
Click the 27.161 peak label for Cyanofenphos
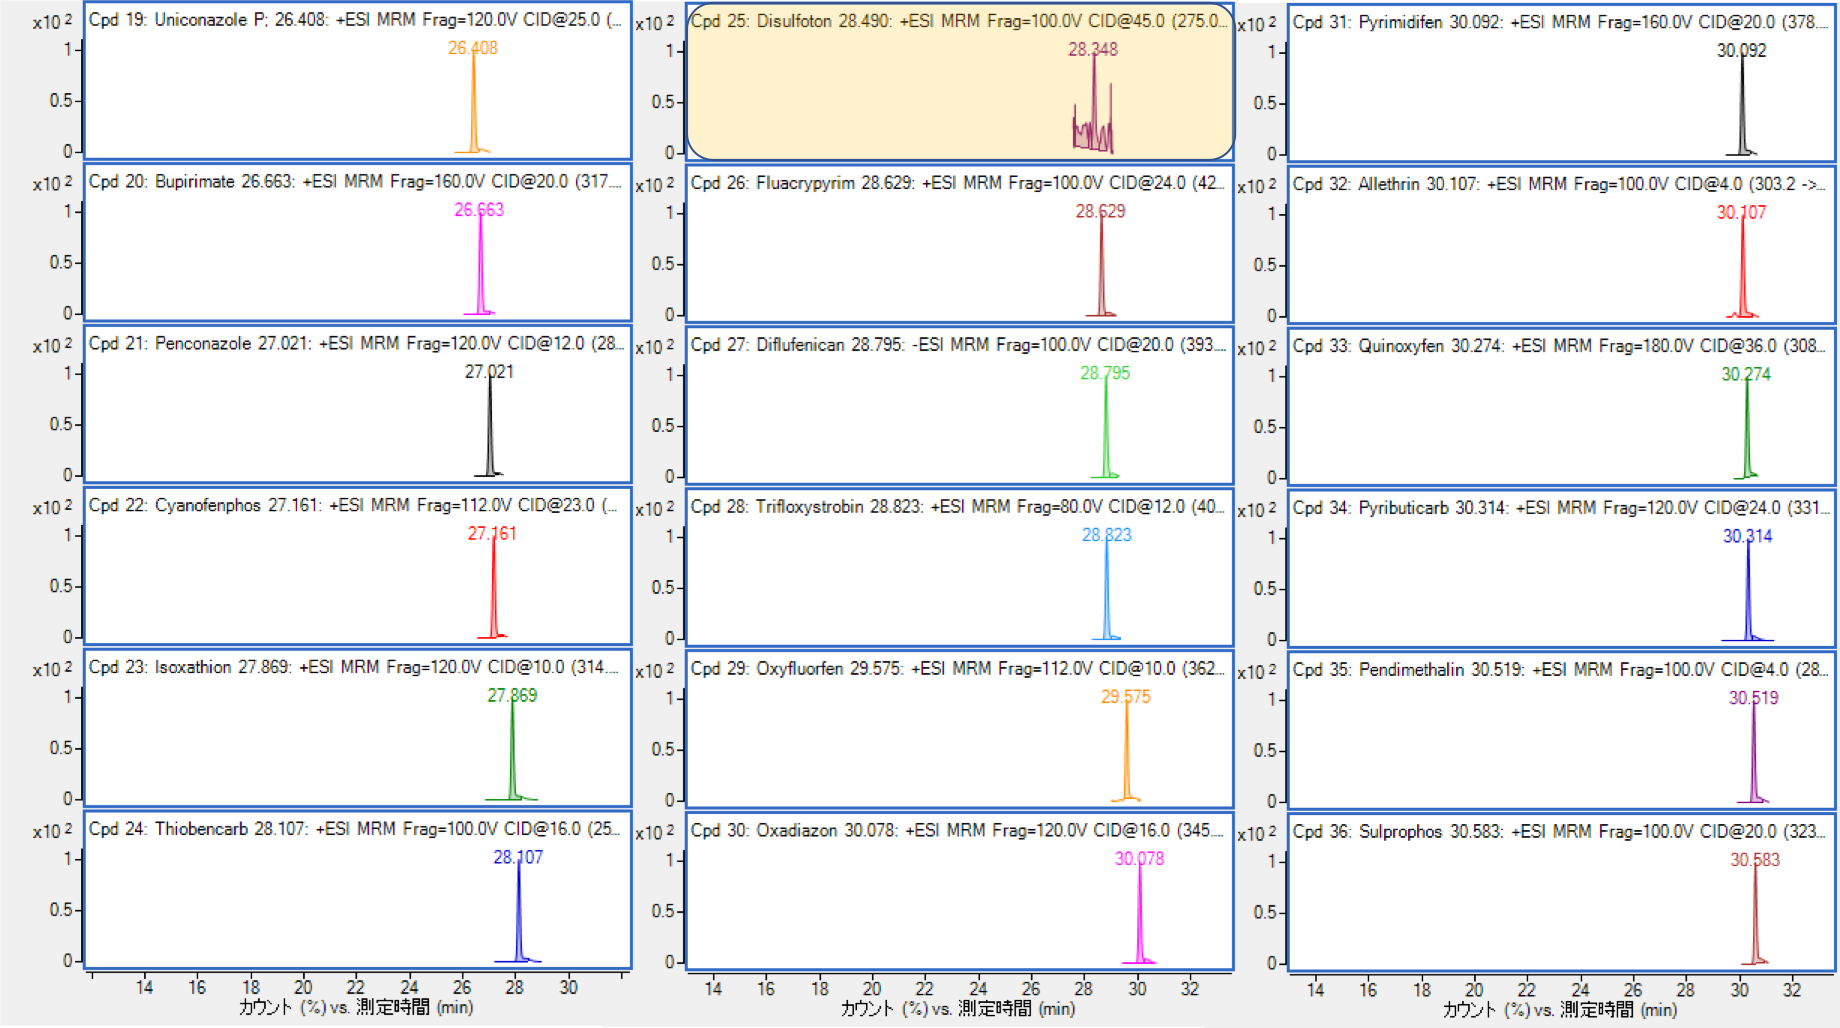point(492,534)
